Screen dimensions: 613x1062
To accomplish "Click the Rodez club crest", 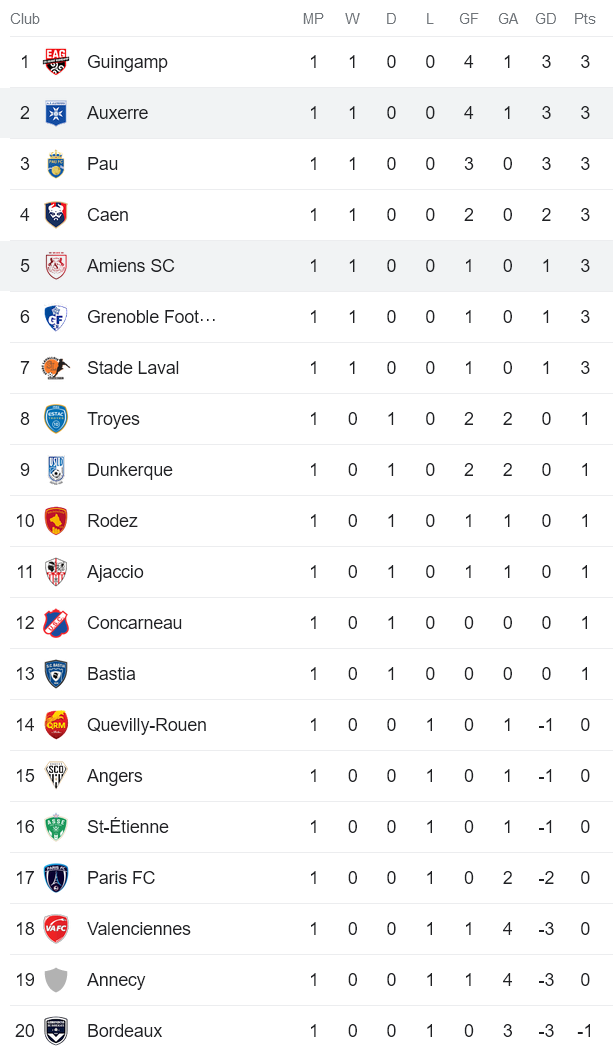I will [x=56, y=521].
